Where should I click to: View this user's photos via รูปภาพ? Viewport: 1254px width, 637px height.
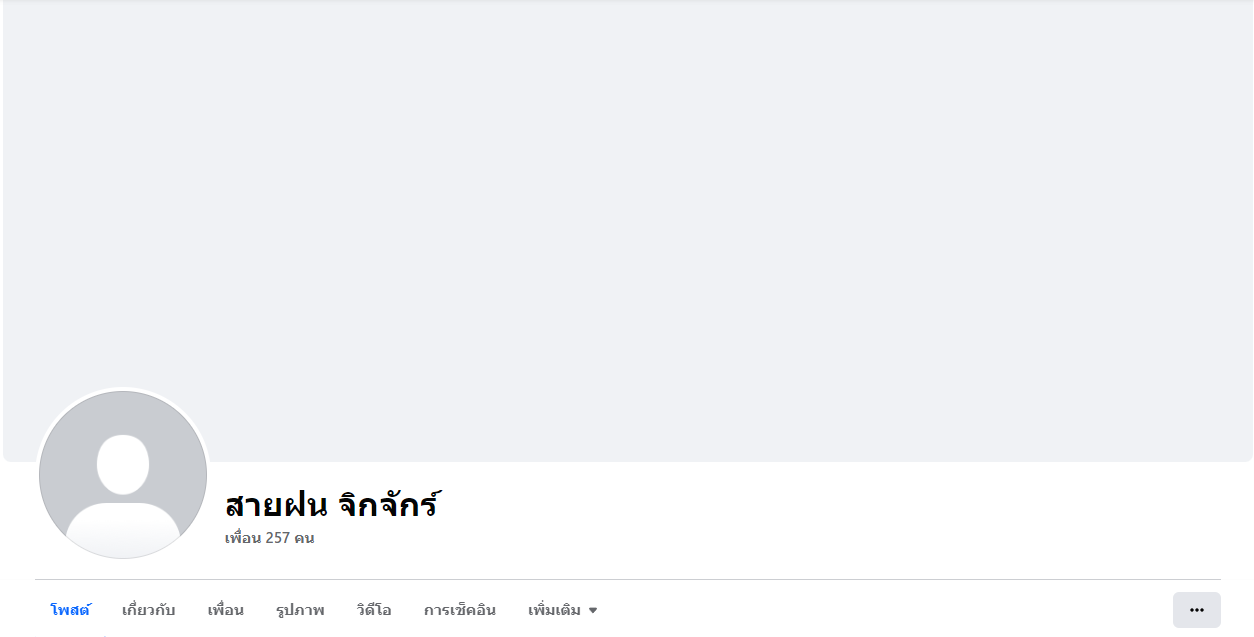[x=300, y=610]
